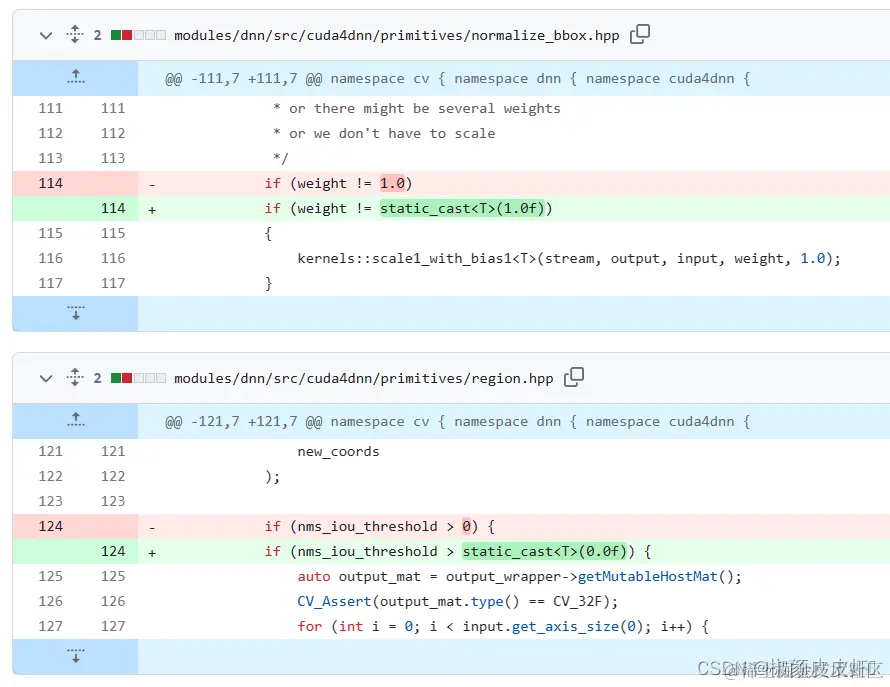Select removed line 114 number
890x687 pixels.
51,183
